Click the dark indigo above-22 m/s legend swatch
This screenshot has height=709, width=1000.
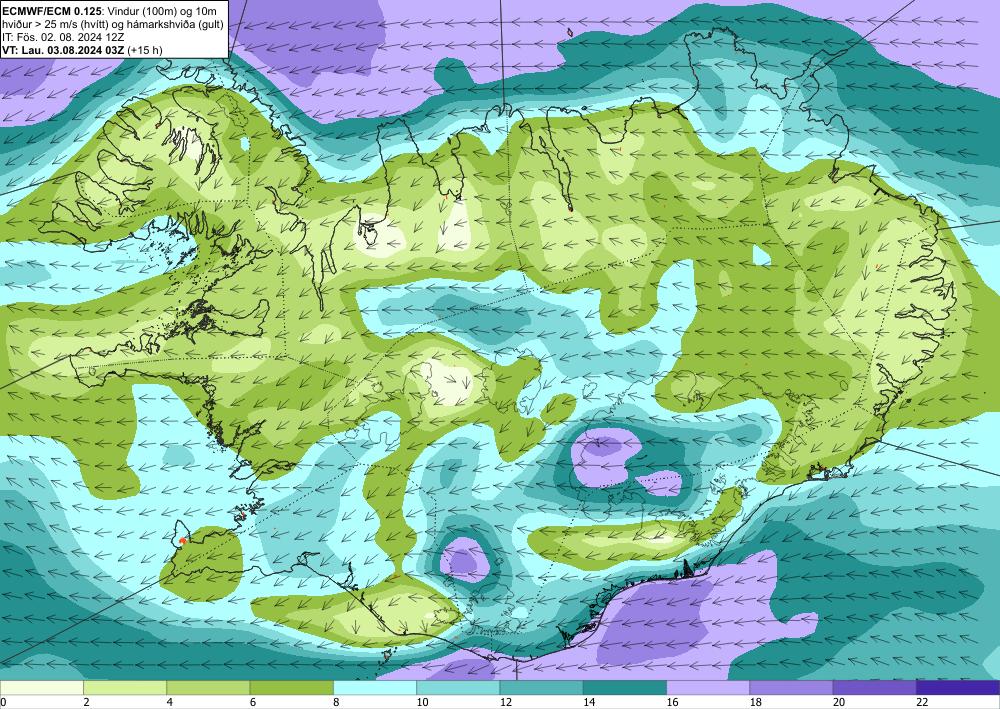[958, 687]
